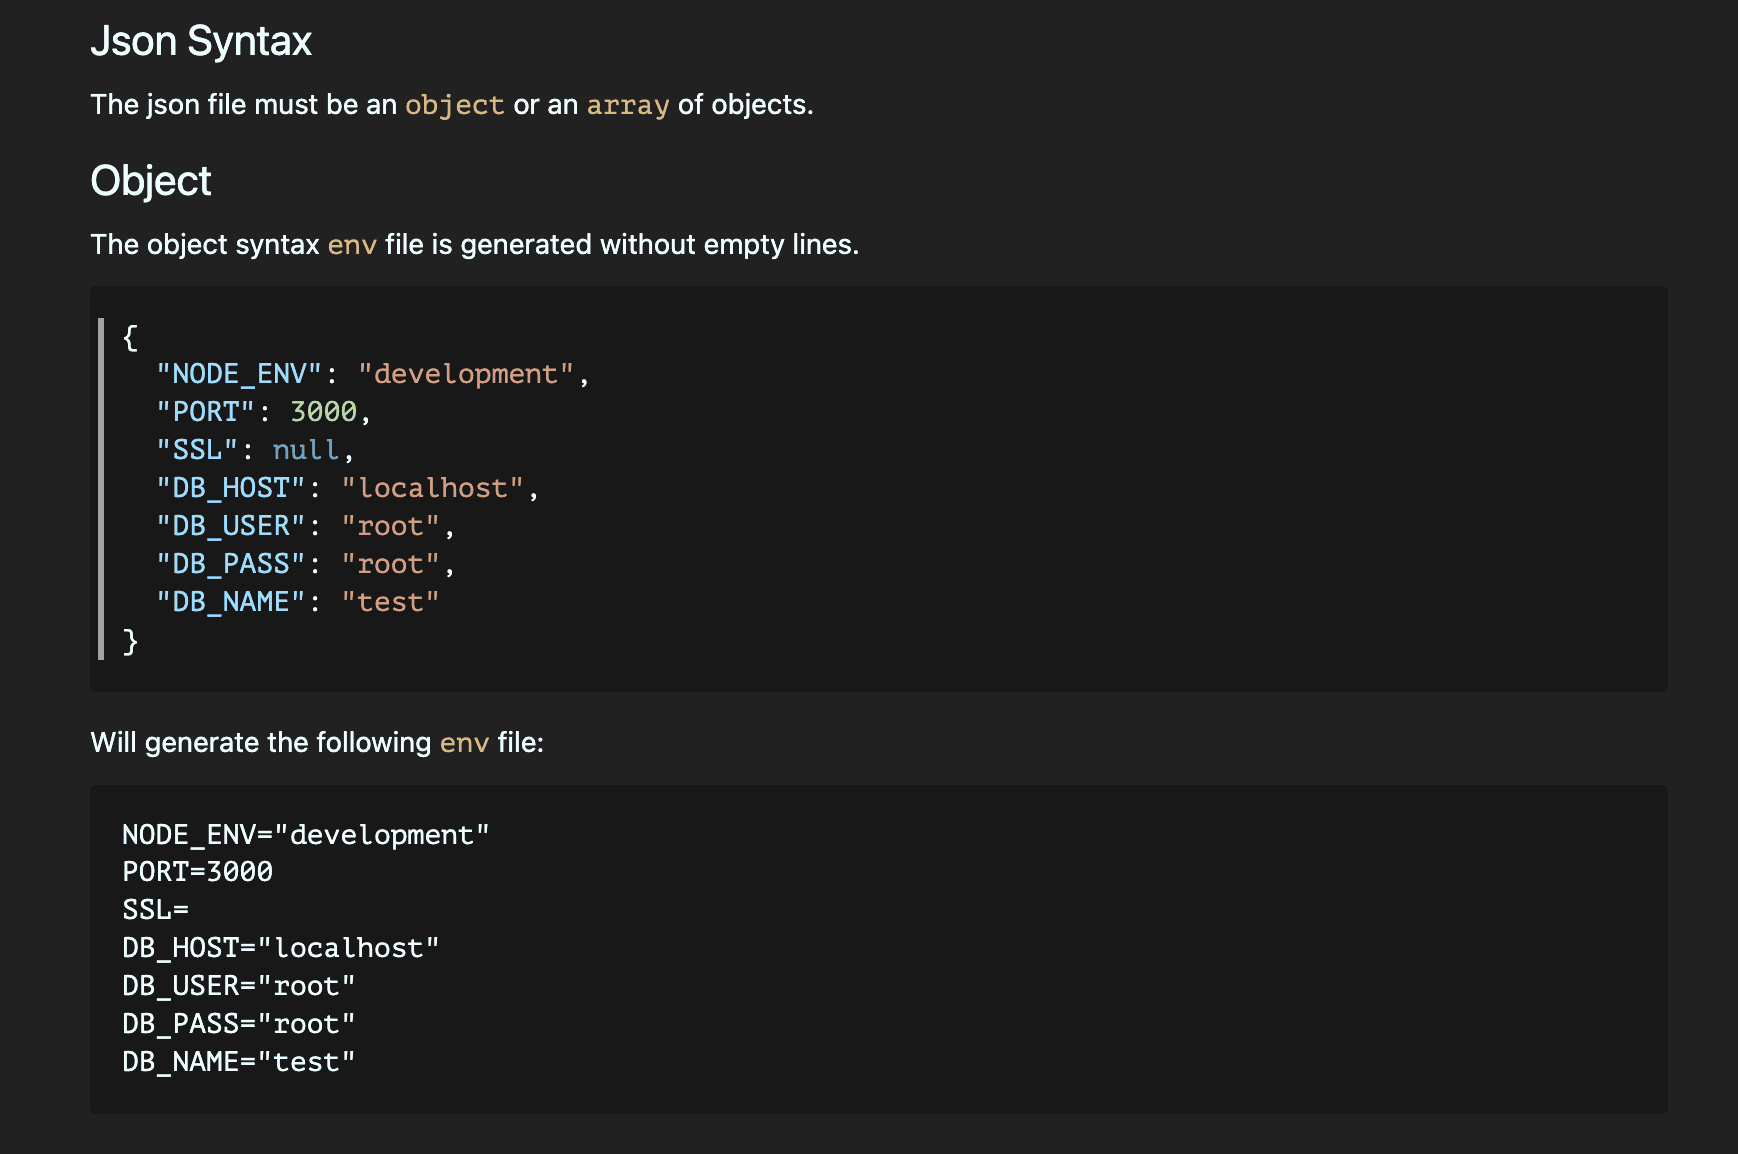Select the DB_NAME="test" output line
The image size is (1738, 1154).
[237, 1061]
